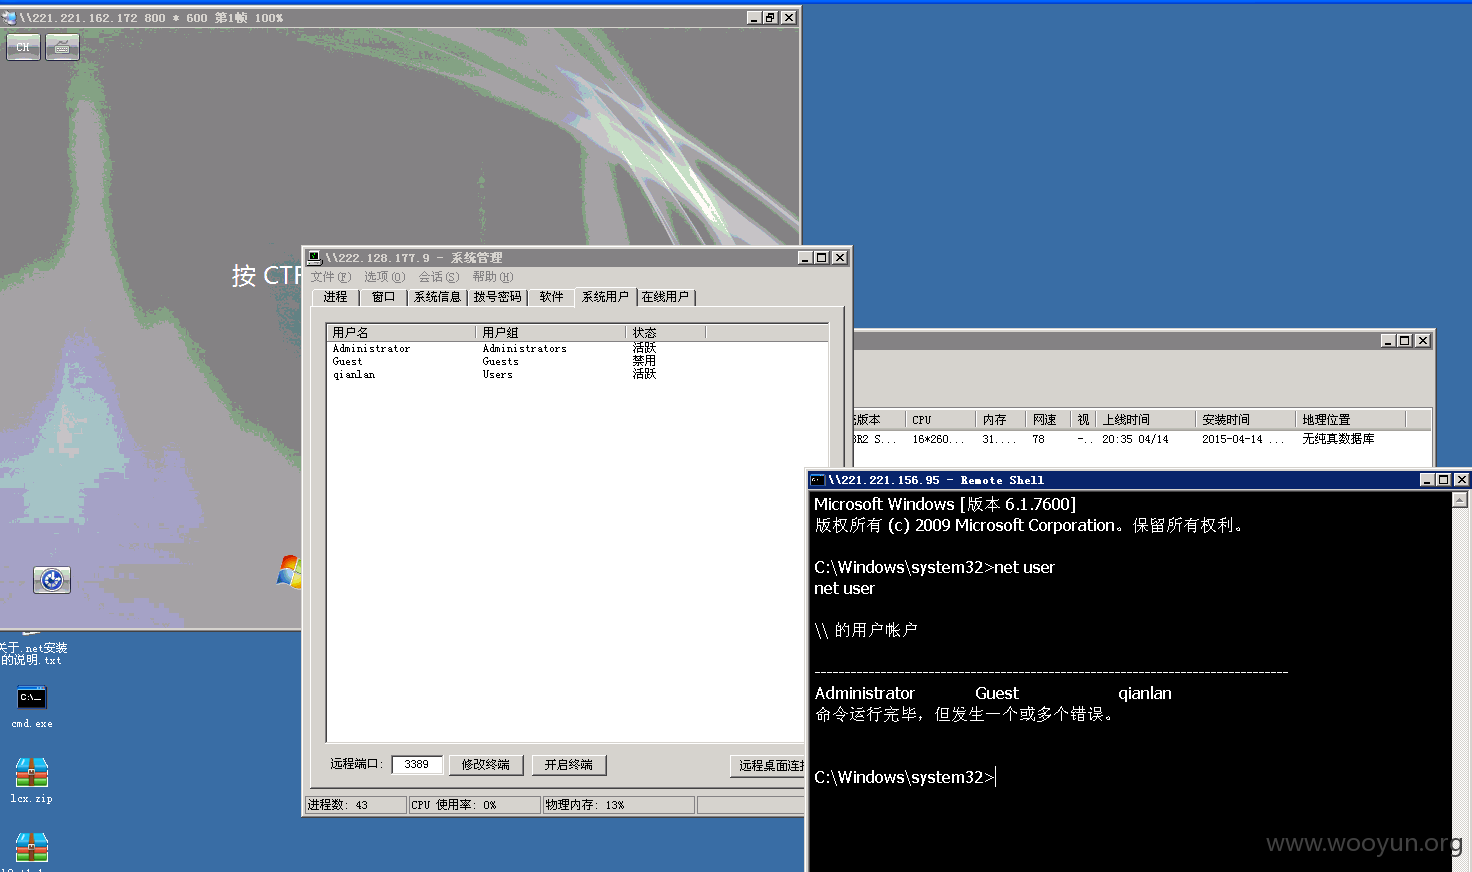Close the host list window behind
The height and width of the screenshot is (872, 1472).
(1423, 341)
